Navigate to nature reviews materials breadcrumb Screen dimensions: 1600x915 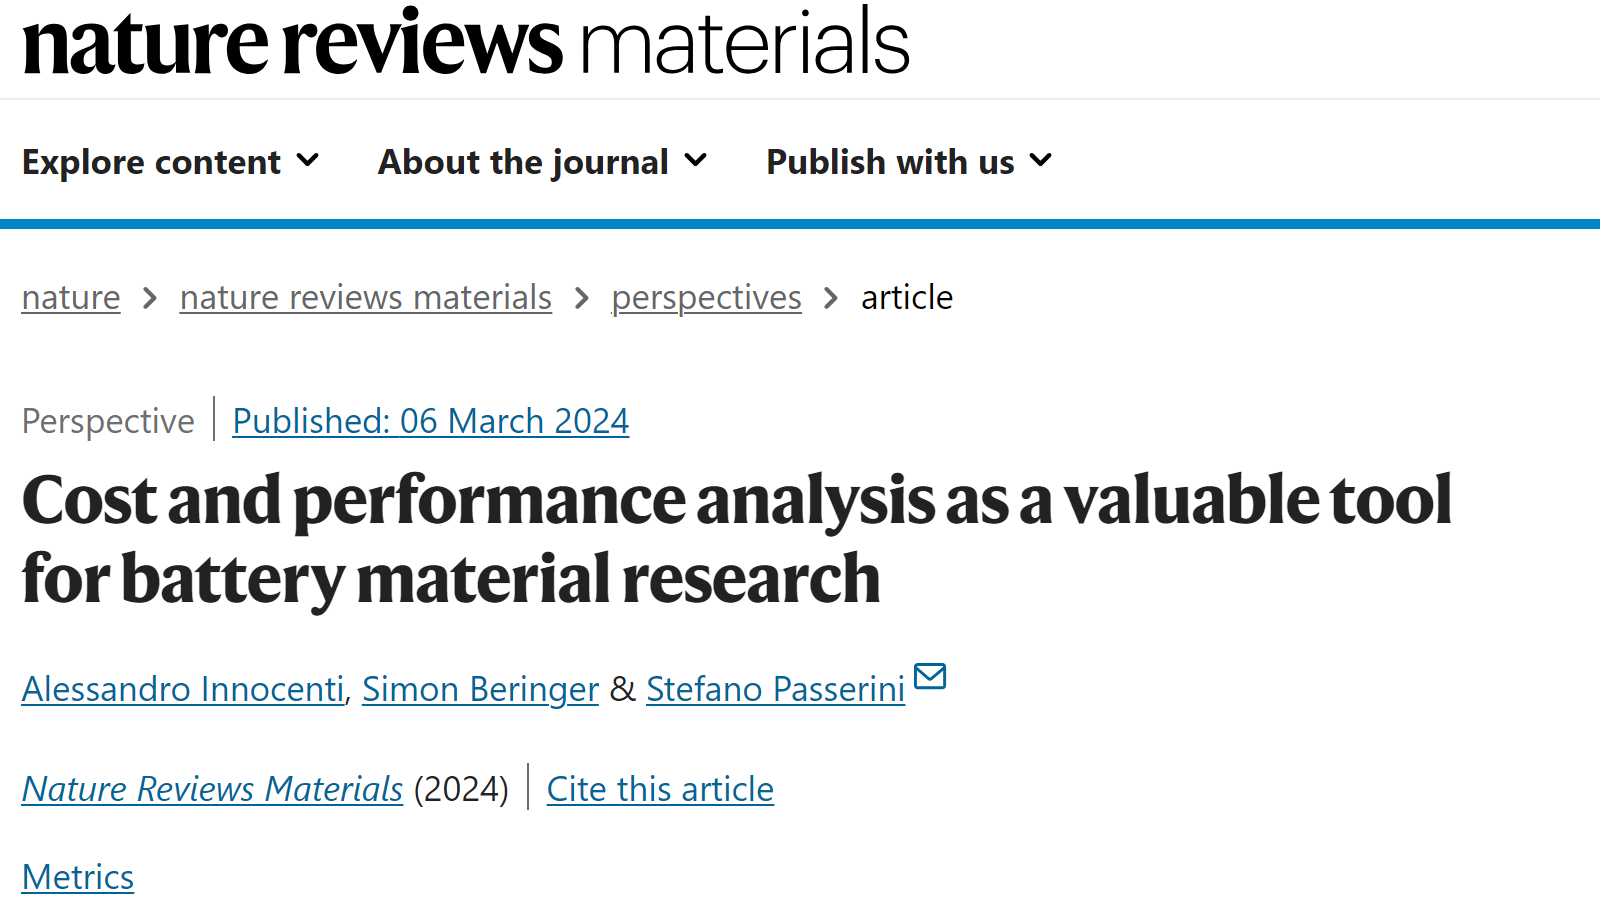point(366,297)
